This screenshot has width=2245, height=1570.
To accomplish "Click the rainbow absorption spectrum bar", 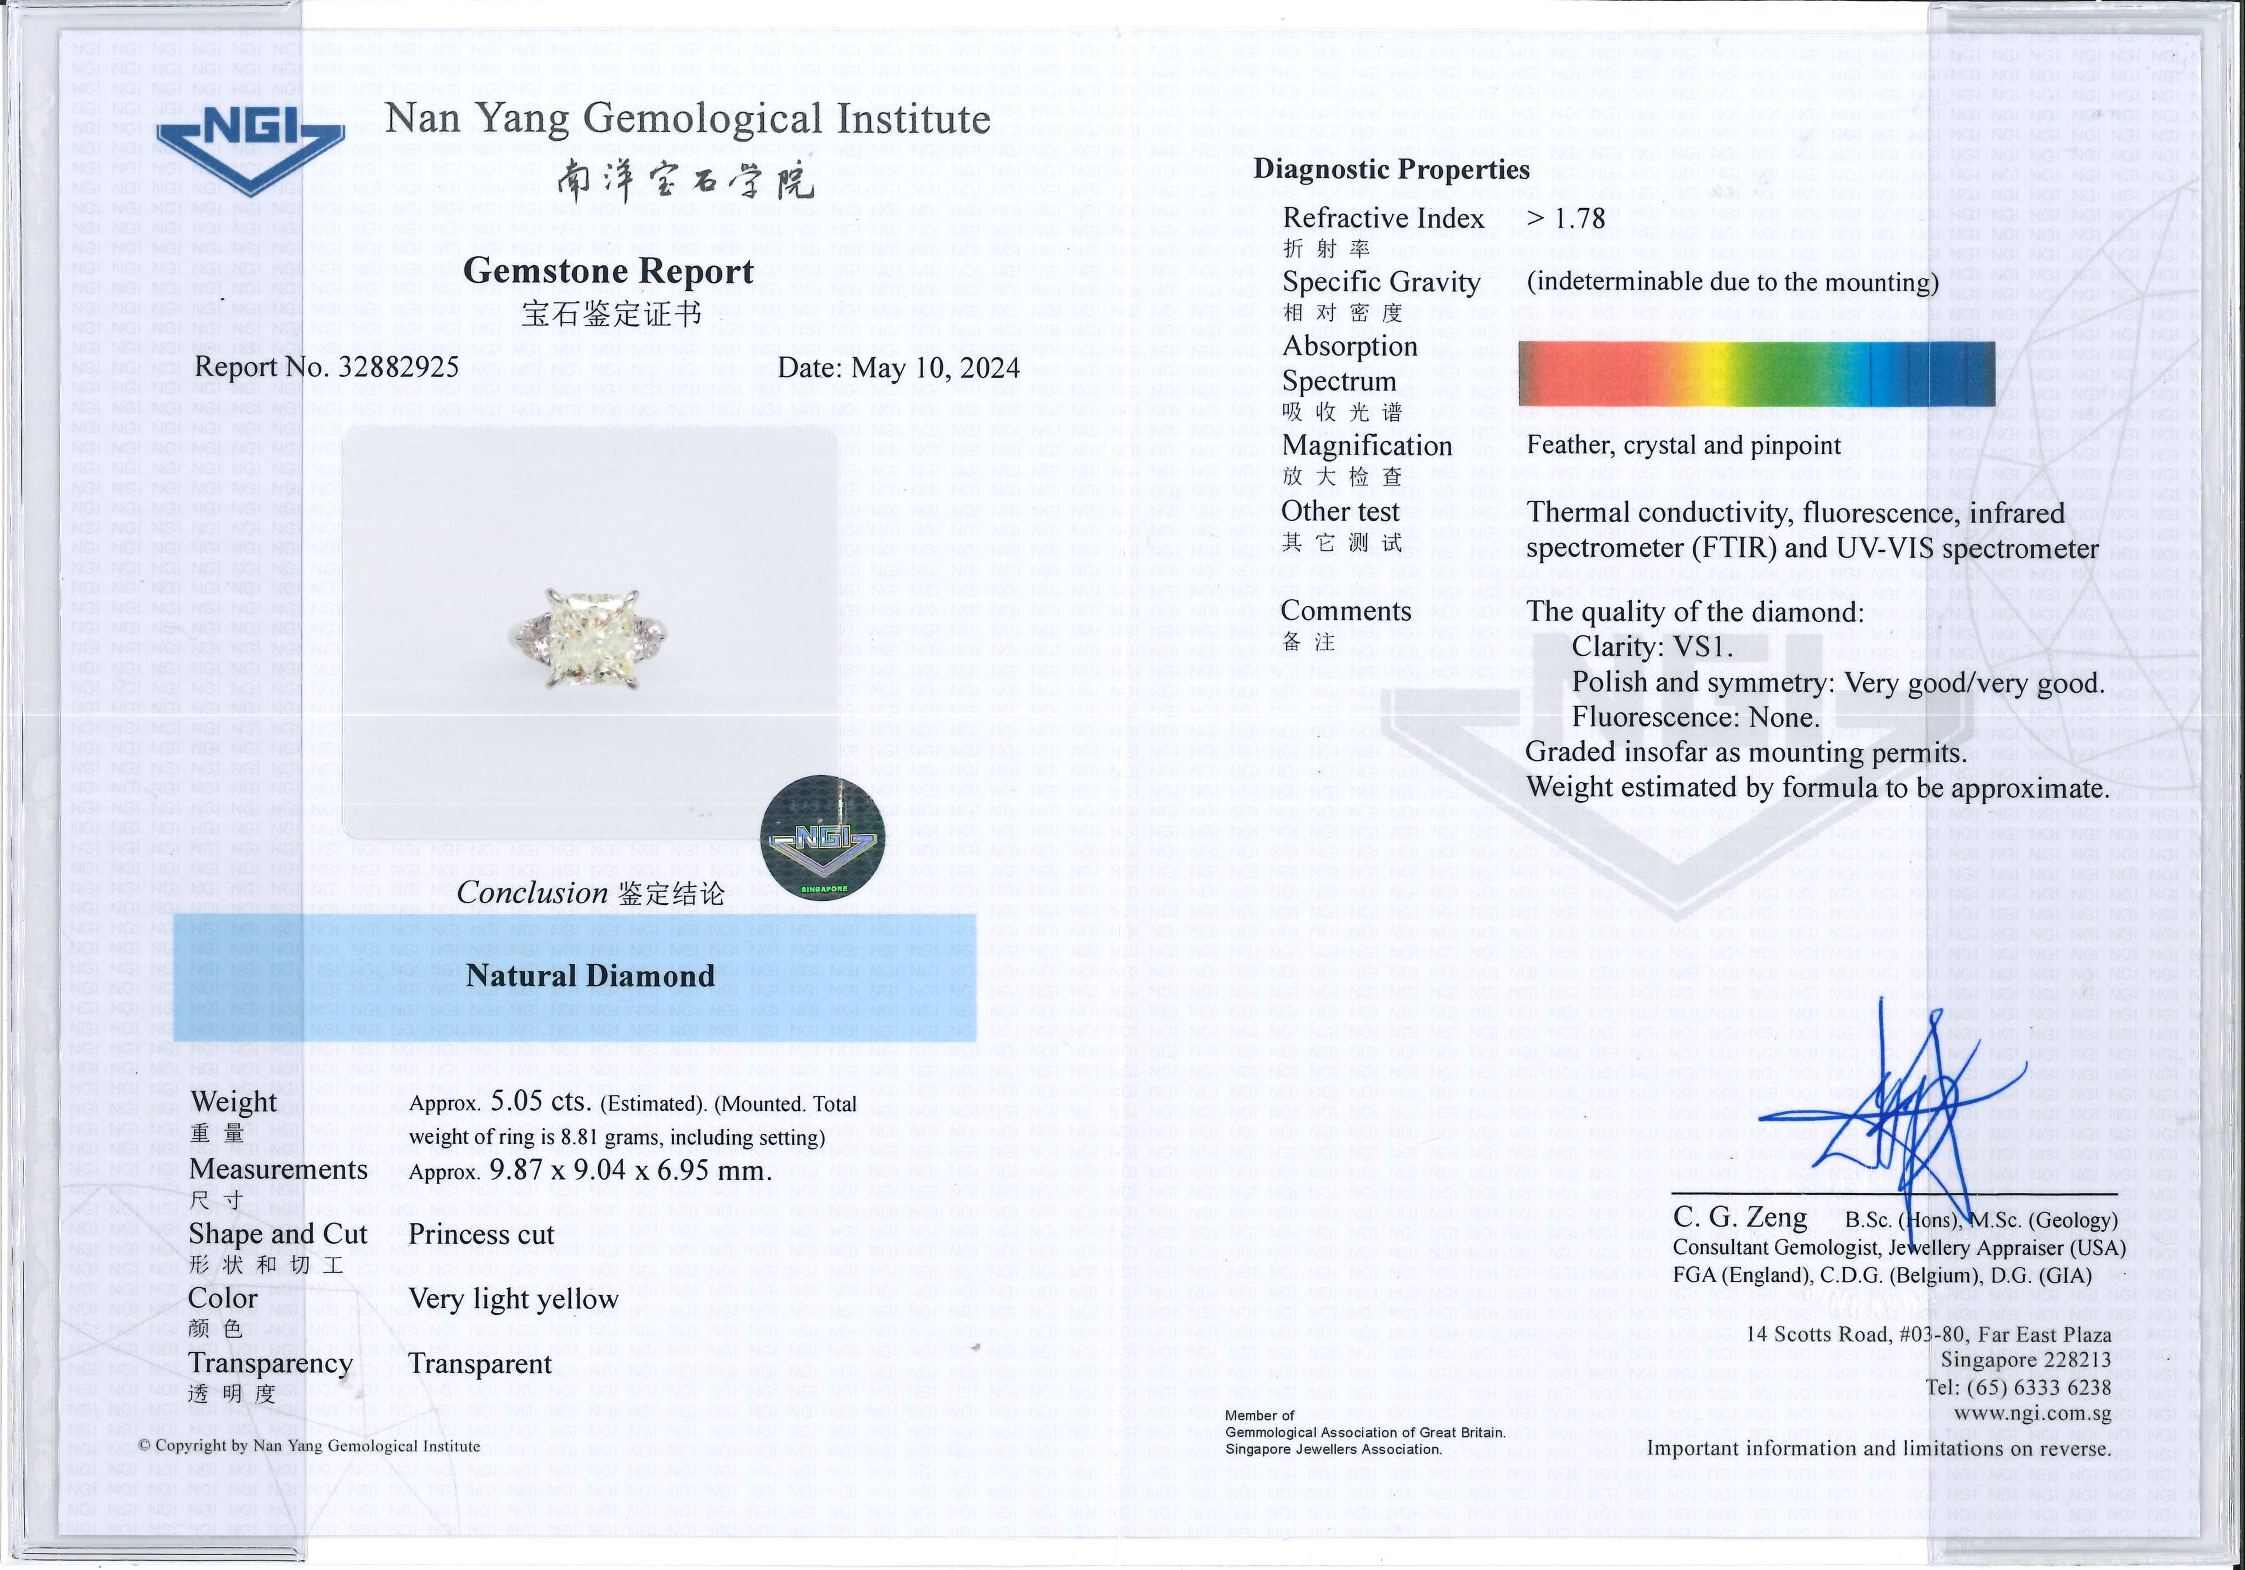I will click(x=1755, y=373).
